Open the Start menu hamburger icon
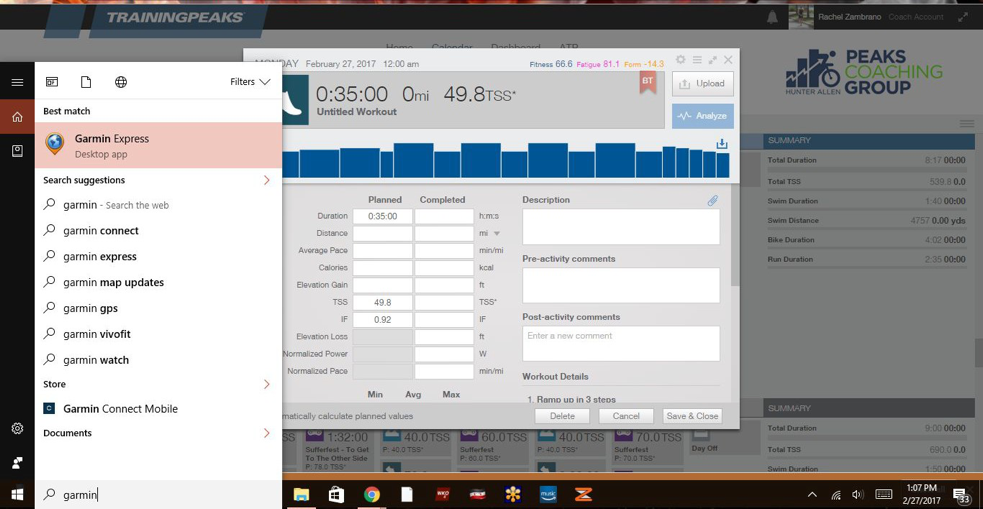This screenshot has height=509, width=983. (17, 82)
